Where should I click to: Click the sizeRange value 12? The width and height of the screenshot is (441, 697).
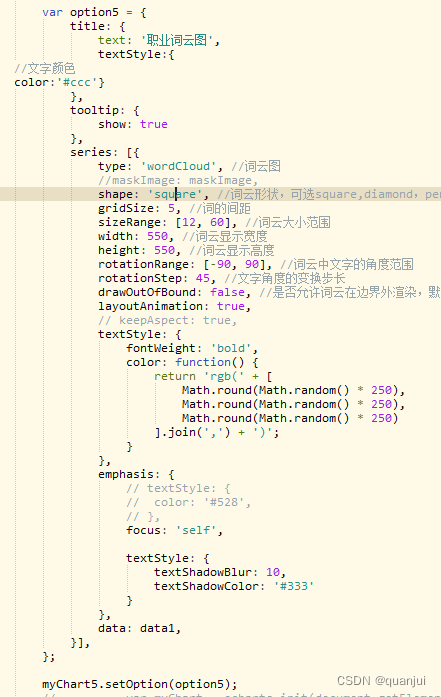188,222
